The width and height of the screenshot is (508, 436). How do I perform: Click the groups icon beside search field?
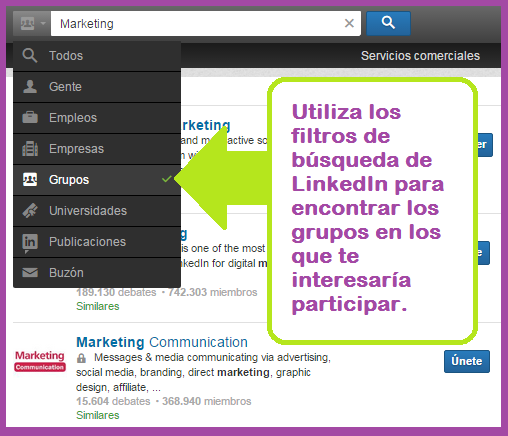pyautogui.click(x=27, y=23)
